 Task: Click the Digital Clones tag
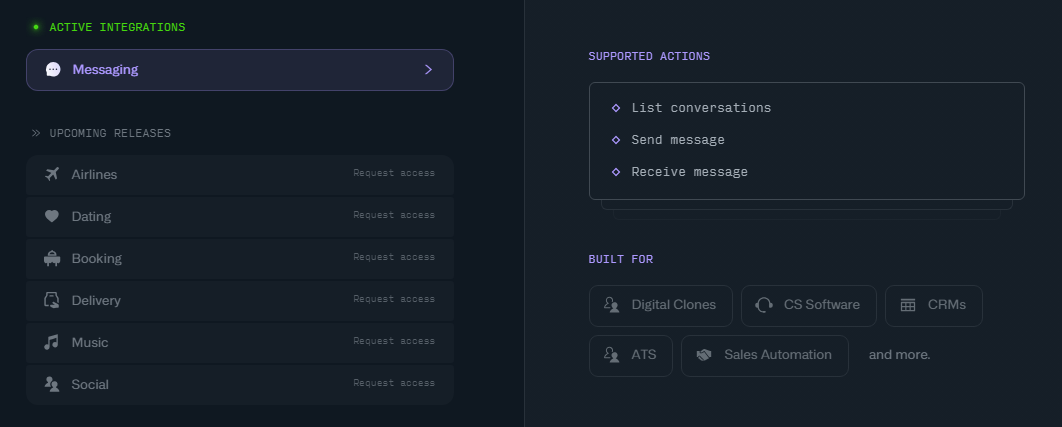click(x=661, y=305)
